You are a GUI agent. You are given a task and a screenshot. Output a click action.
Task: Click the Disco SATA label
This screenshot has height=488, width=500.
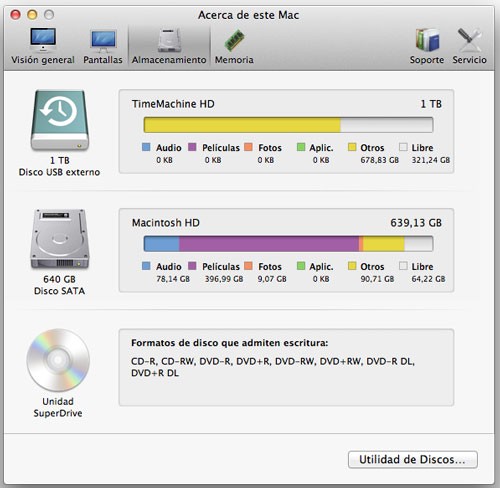point(59,291)
